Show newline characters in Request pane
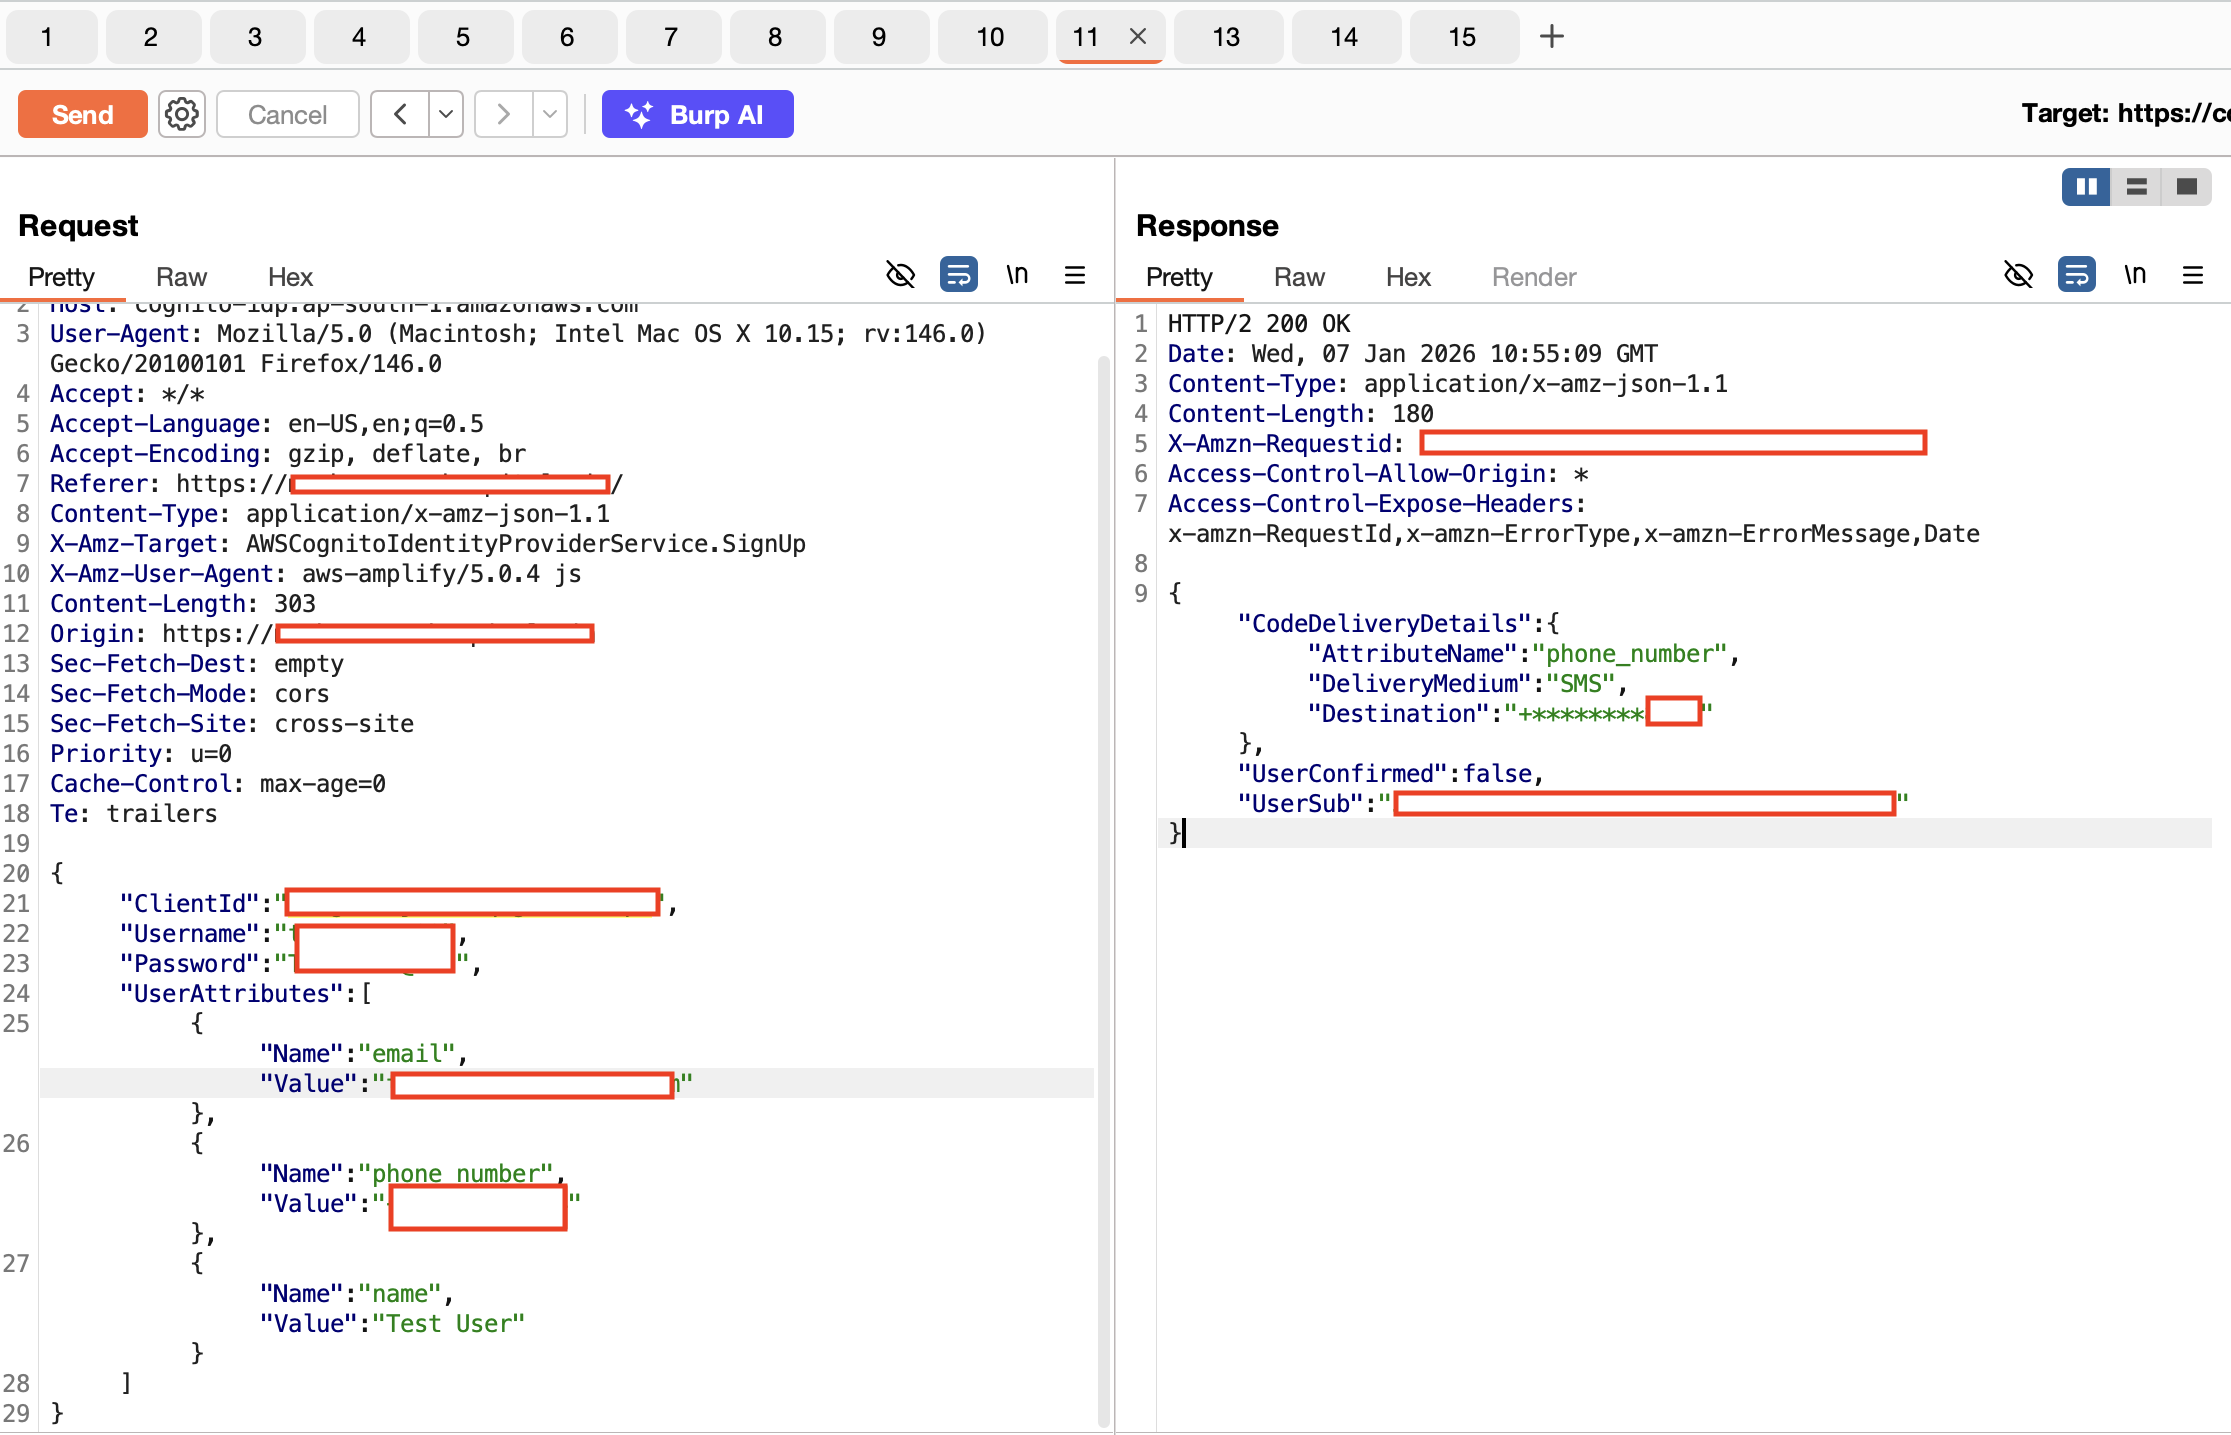The width and height of the screenshot is (2231, 1435). [x=1017, y=275]
